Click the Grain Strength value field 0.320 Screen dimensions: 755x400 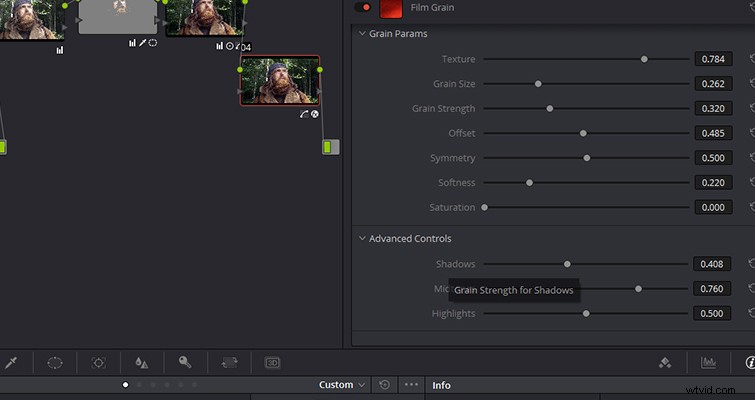click(713, 109)
